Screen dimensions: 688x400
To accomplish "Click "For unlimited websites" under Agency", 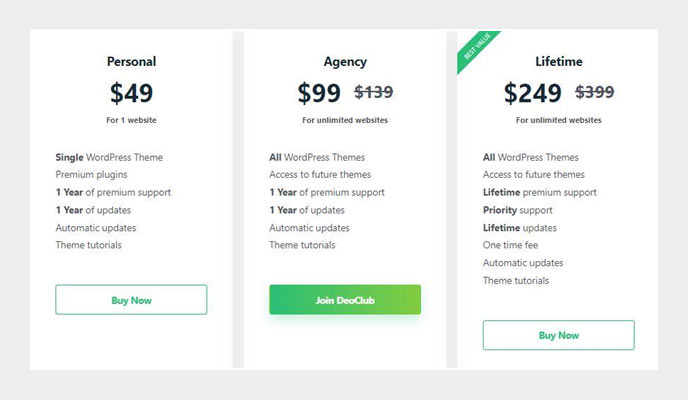I will (345, 120).
